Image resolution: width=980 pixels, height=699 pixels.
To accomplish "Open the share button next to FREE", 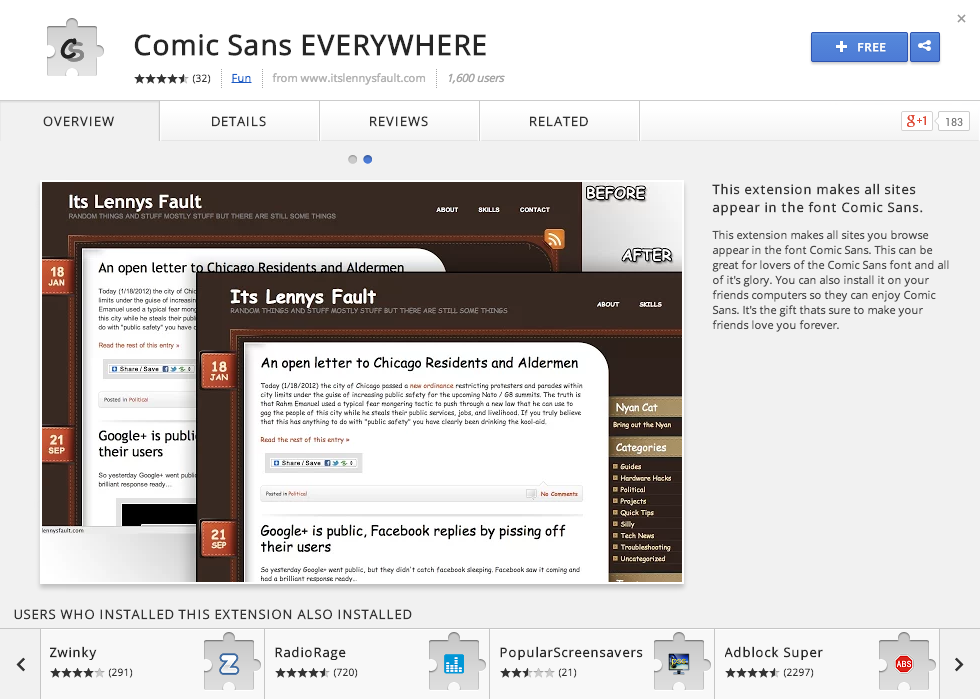I will tap(925, 47).
